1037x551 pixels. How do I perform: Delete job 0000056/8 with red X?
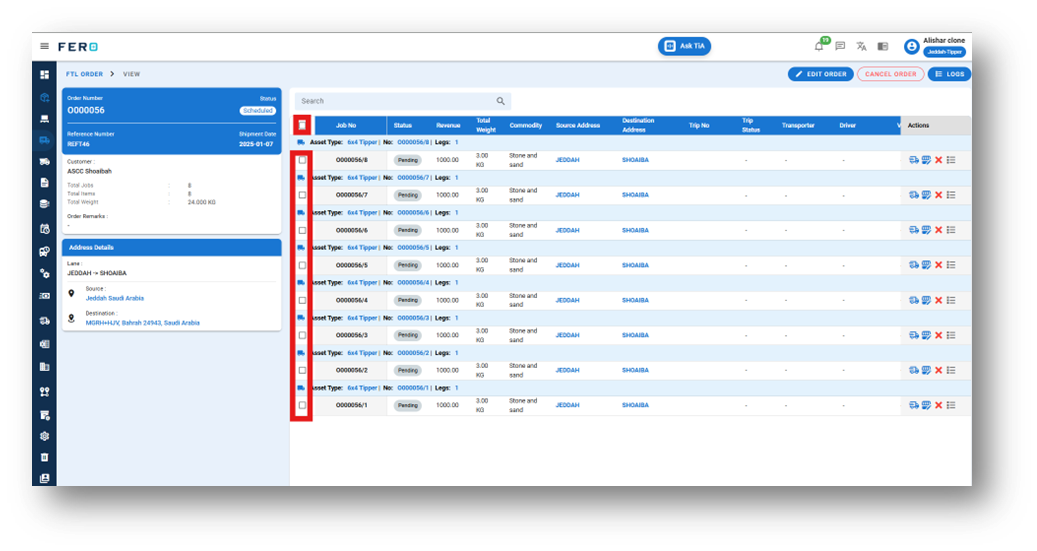point(938,160)
